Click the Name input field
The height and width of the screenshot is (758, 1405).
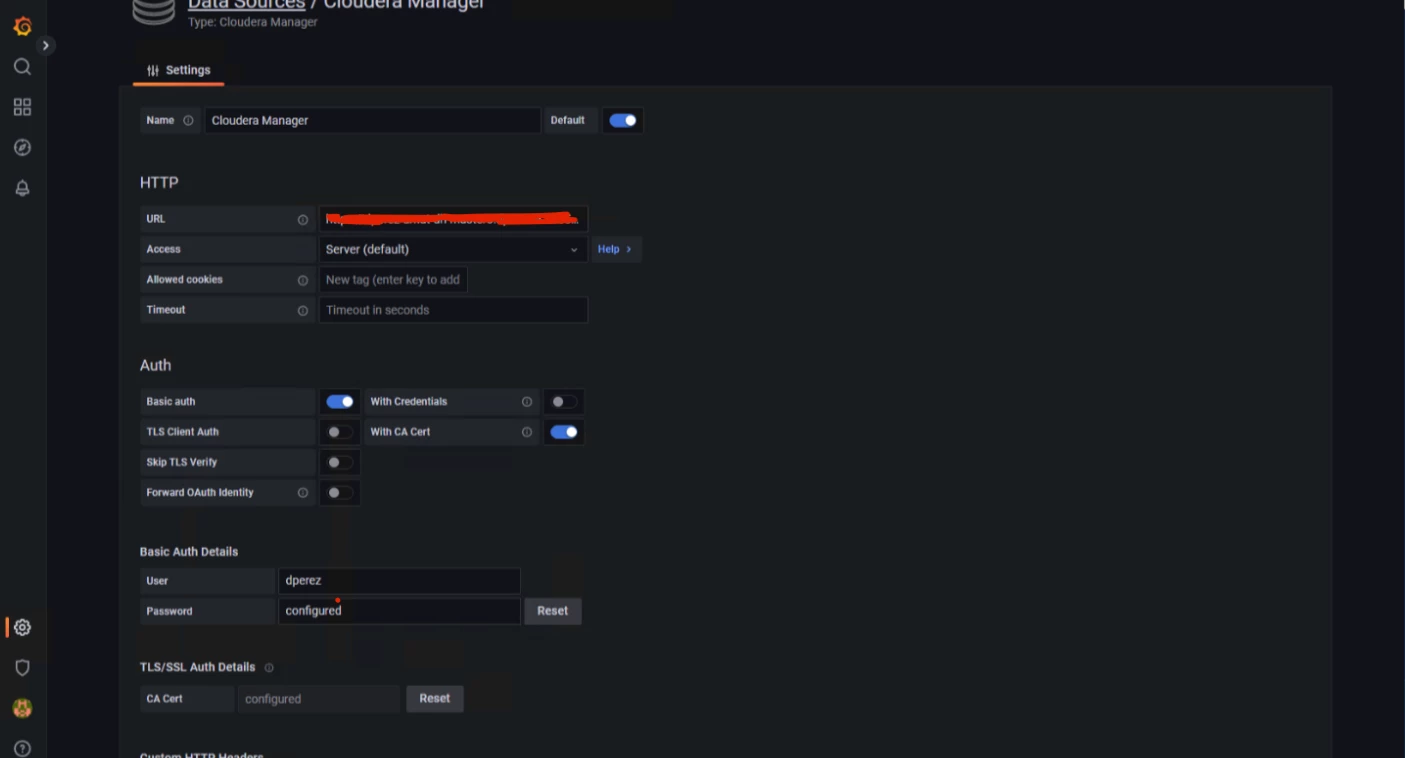click(373, 120)
